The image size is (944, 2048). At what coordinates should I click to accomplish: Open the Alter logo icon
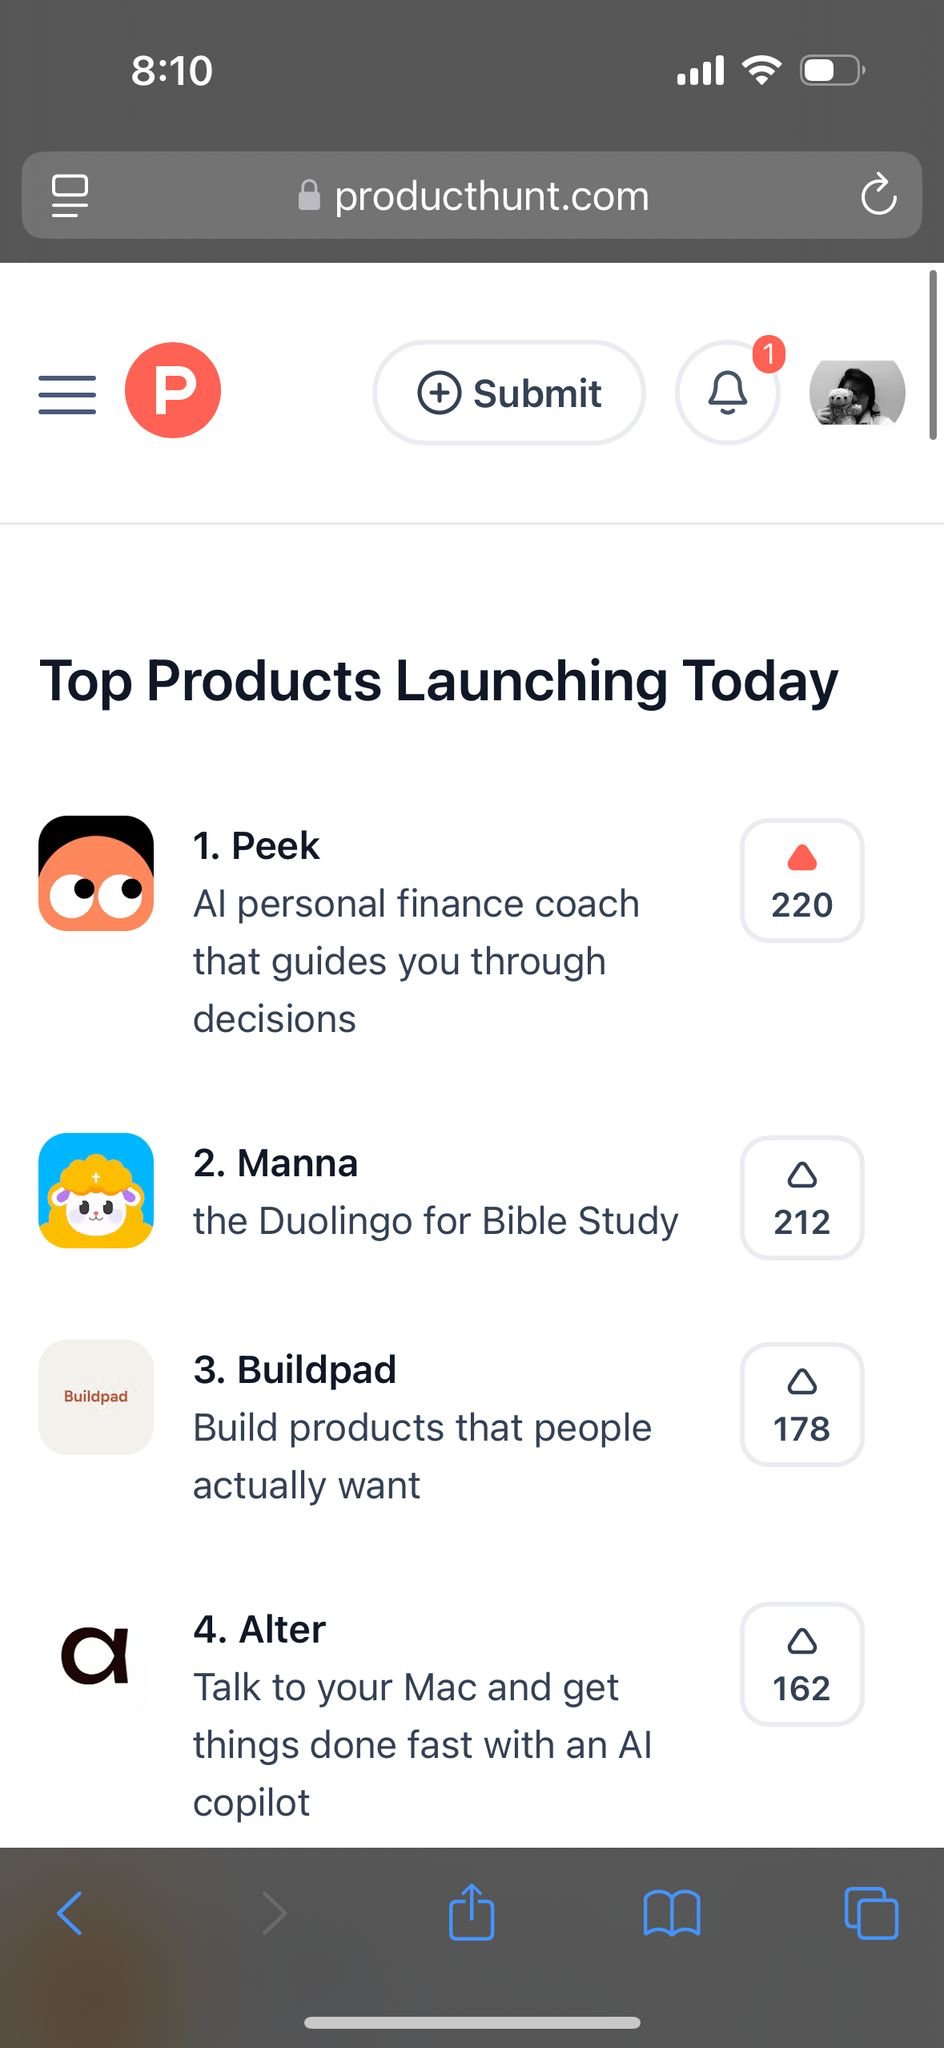coord(96,1656)
